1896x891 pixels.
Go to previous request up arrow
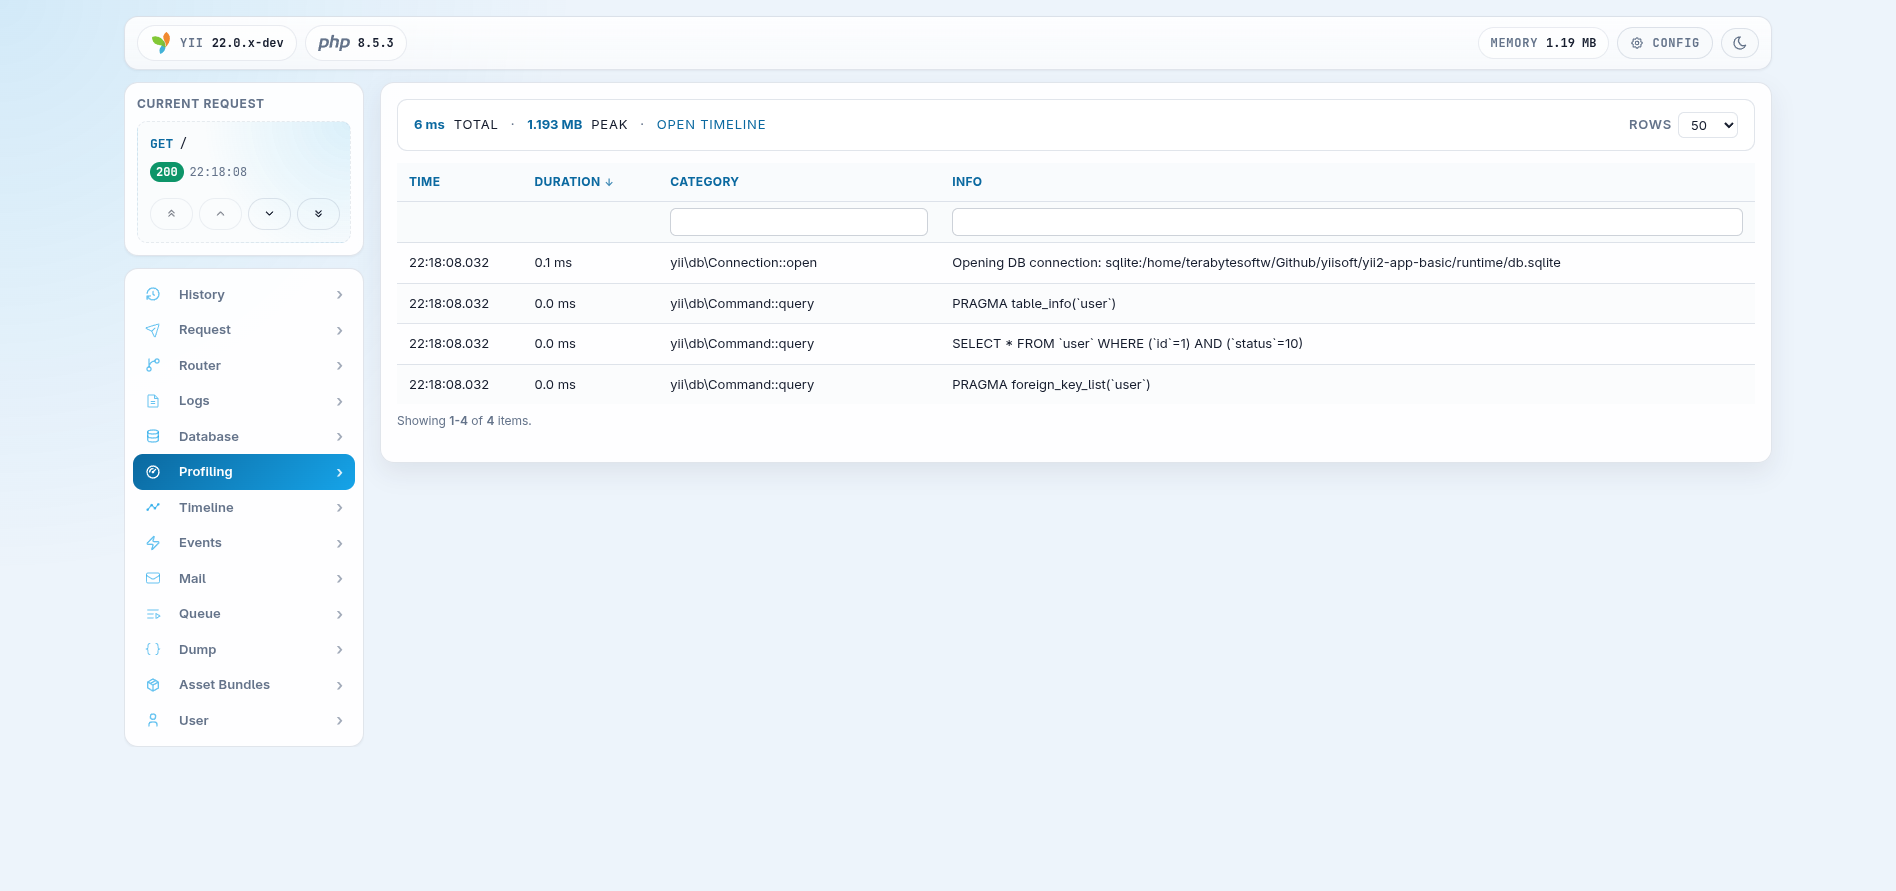220,214
